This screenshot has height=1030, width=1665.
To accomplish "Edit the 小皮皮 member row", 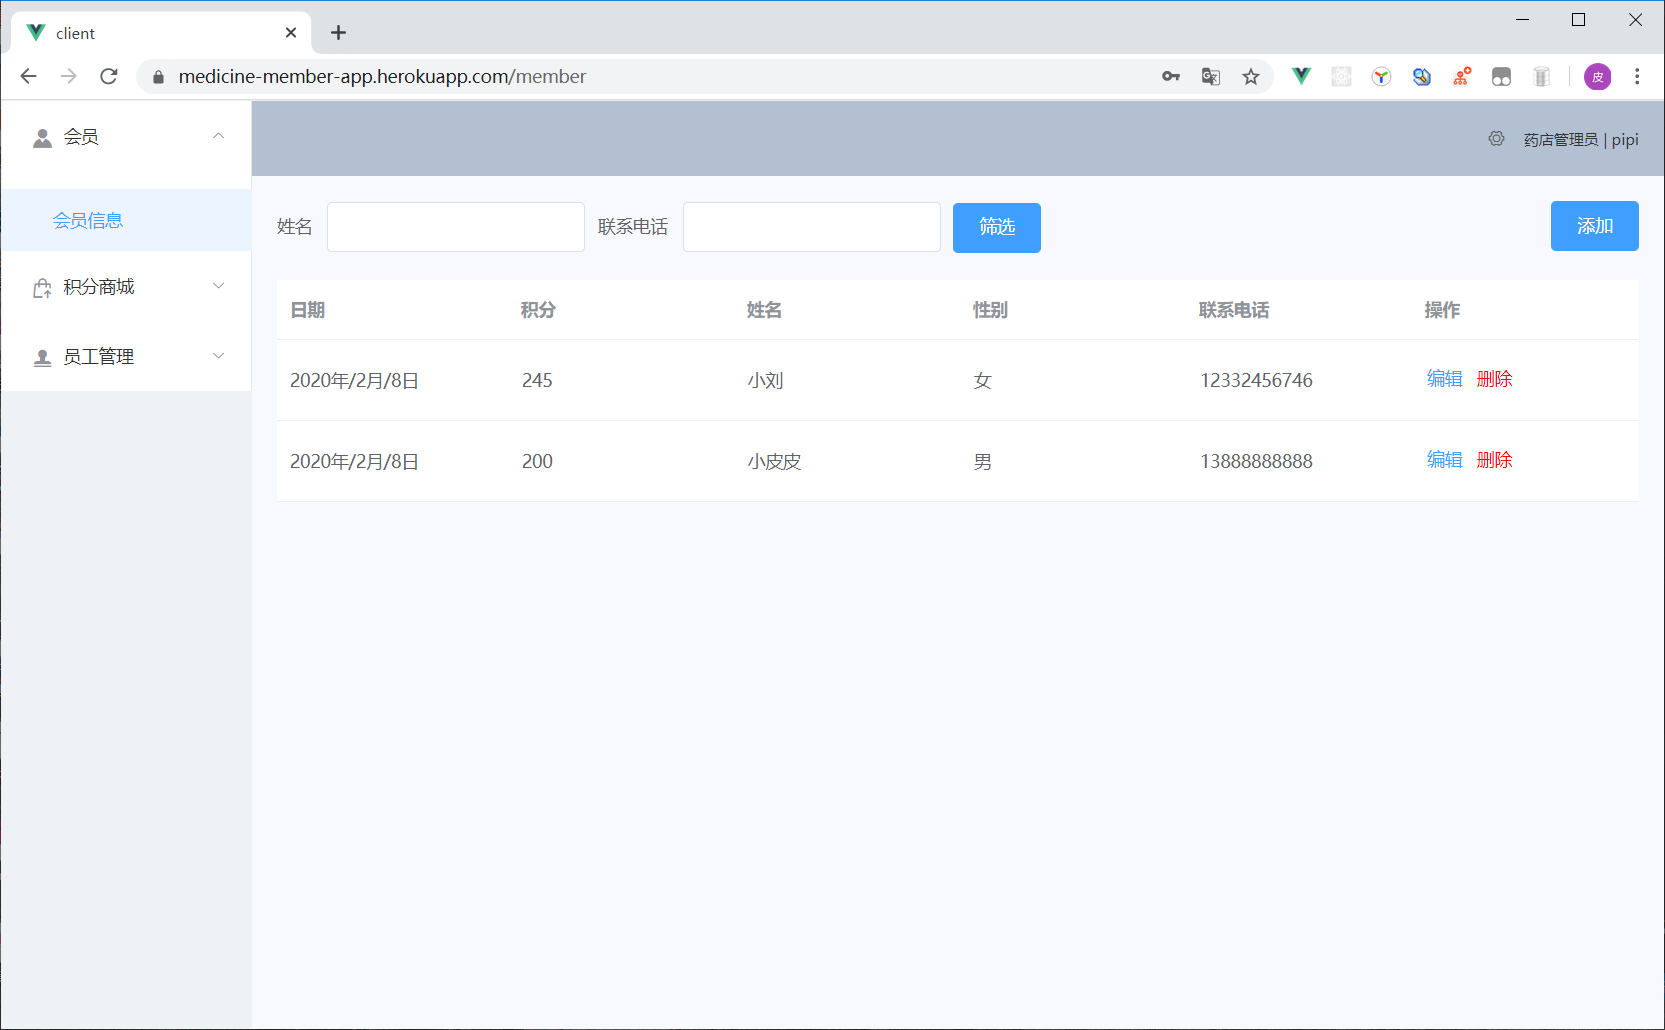I will click(x=1444, y=460).
